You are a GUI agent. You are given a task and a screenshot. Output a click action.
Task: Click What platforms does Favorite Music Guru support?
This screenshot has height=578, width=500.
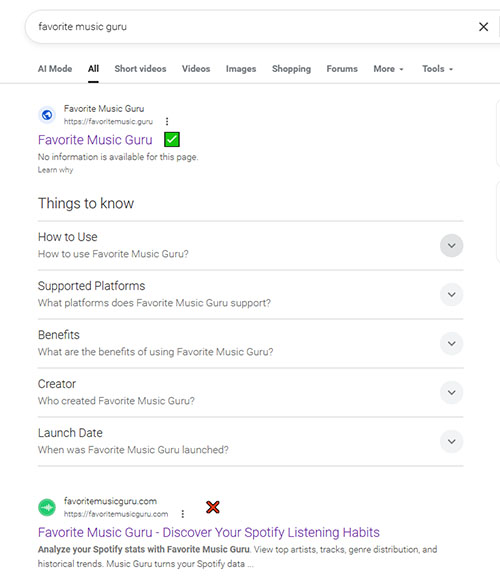tap(154, 303)
